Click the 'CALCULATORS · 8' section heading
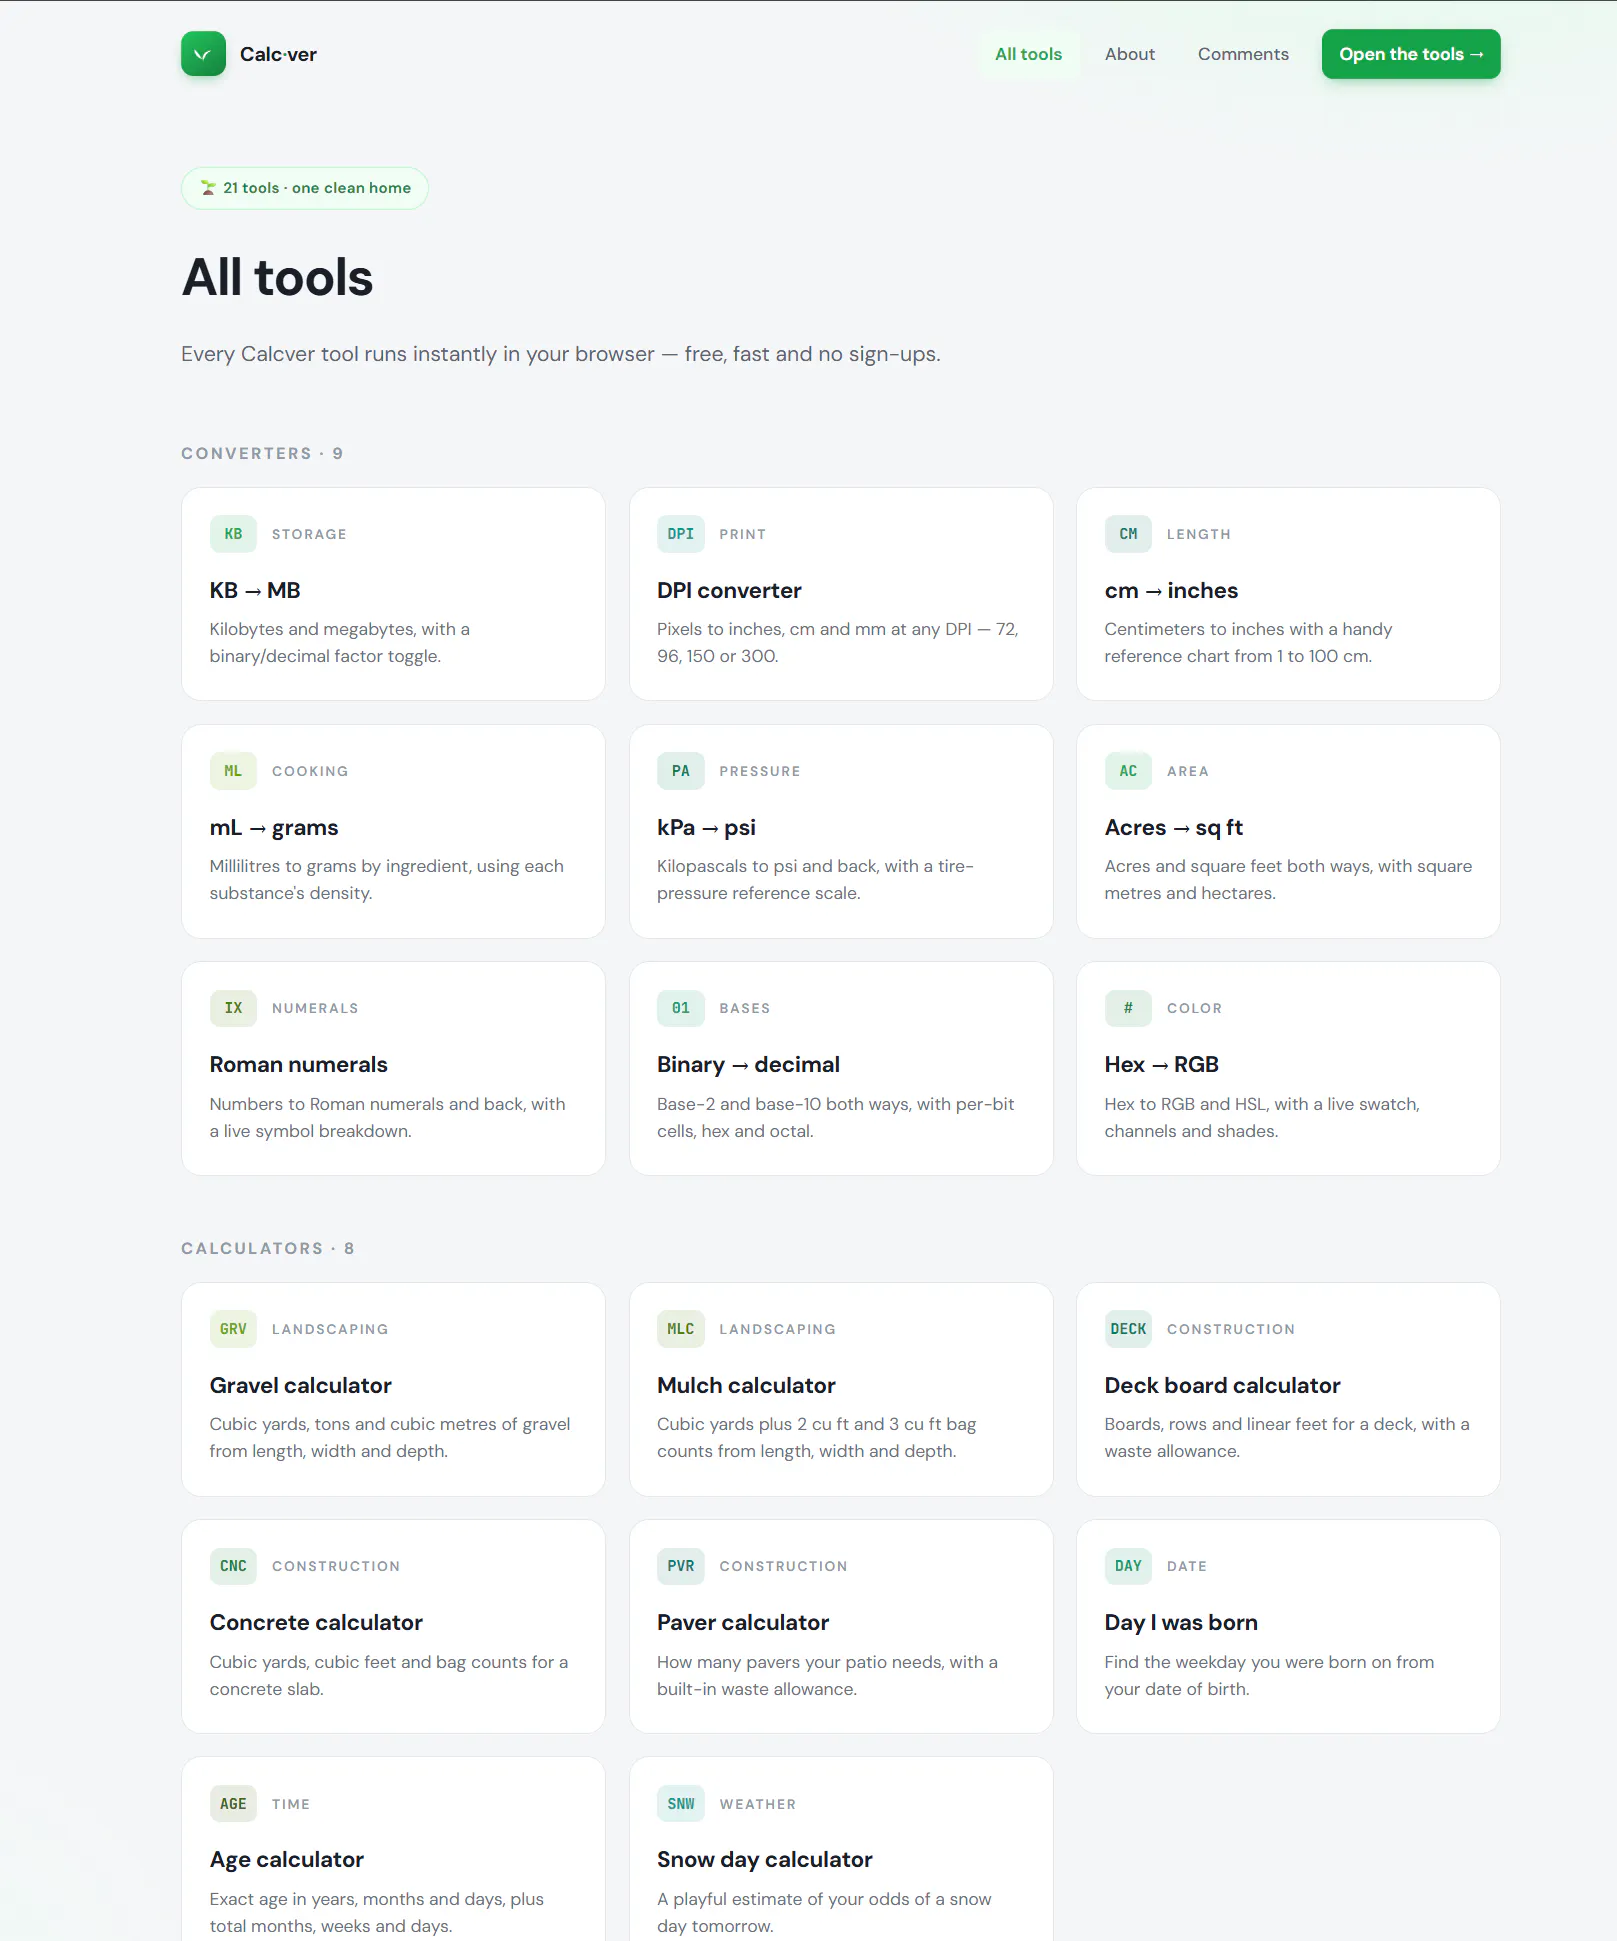The width and height of the screenshot is (1617, 1941). click(x=268, y=1248)
